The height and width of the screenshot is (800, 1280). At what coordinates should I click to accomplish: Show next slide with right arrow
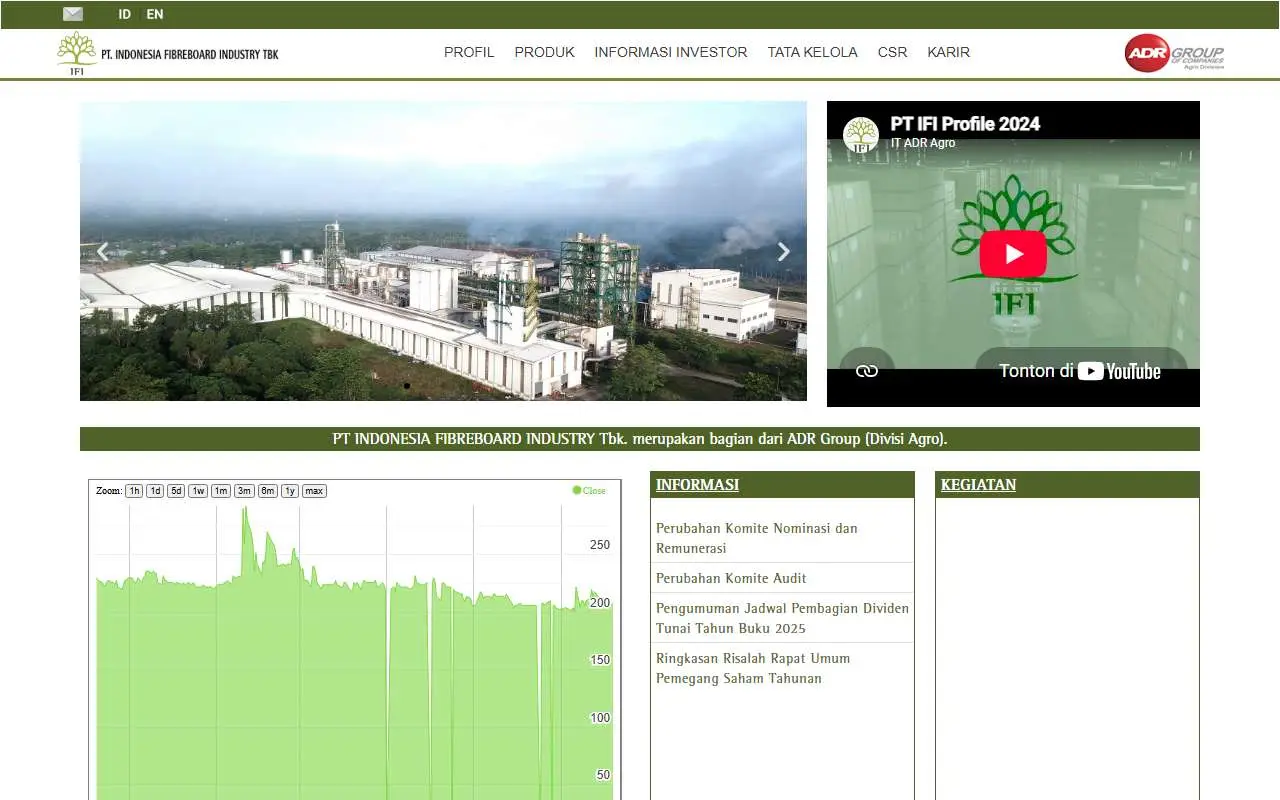pyautogui.click(x=784, y=252)
